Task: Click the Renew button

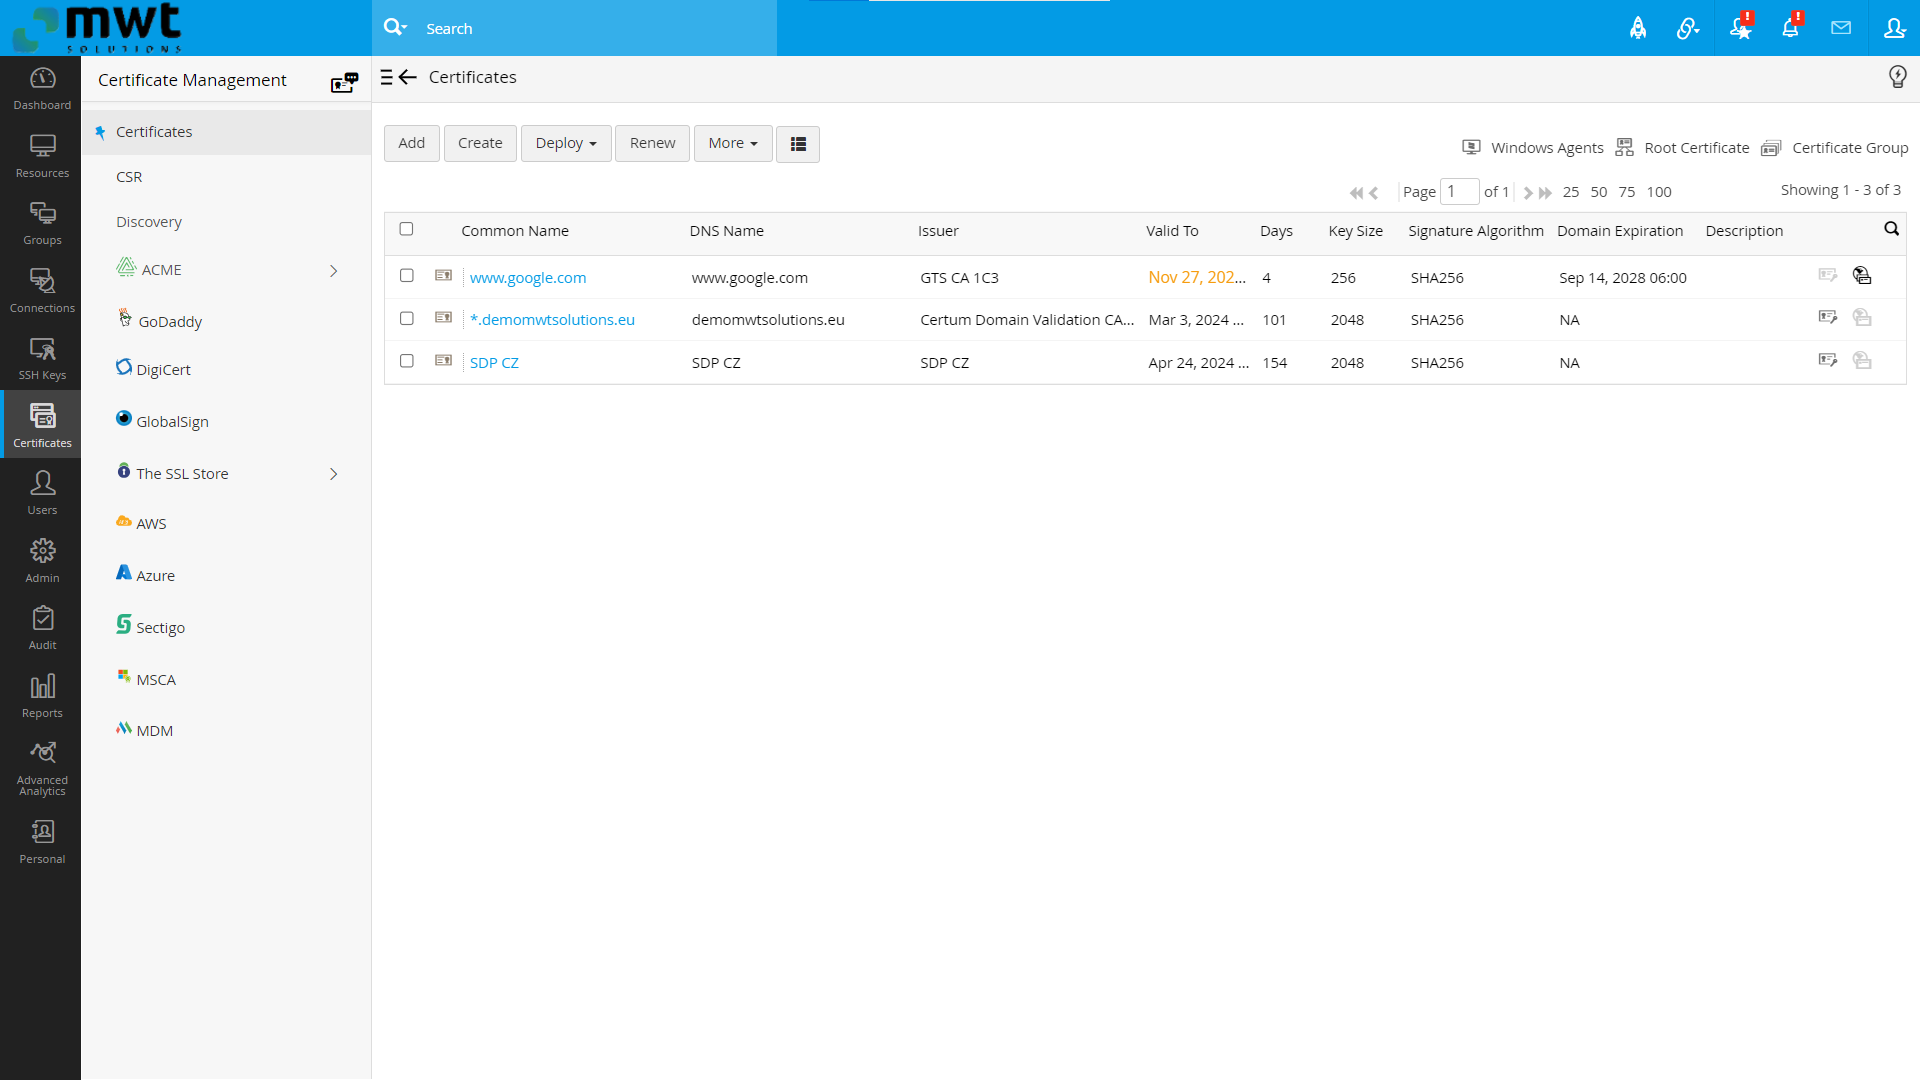Action: (652, 143)
